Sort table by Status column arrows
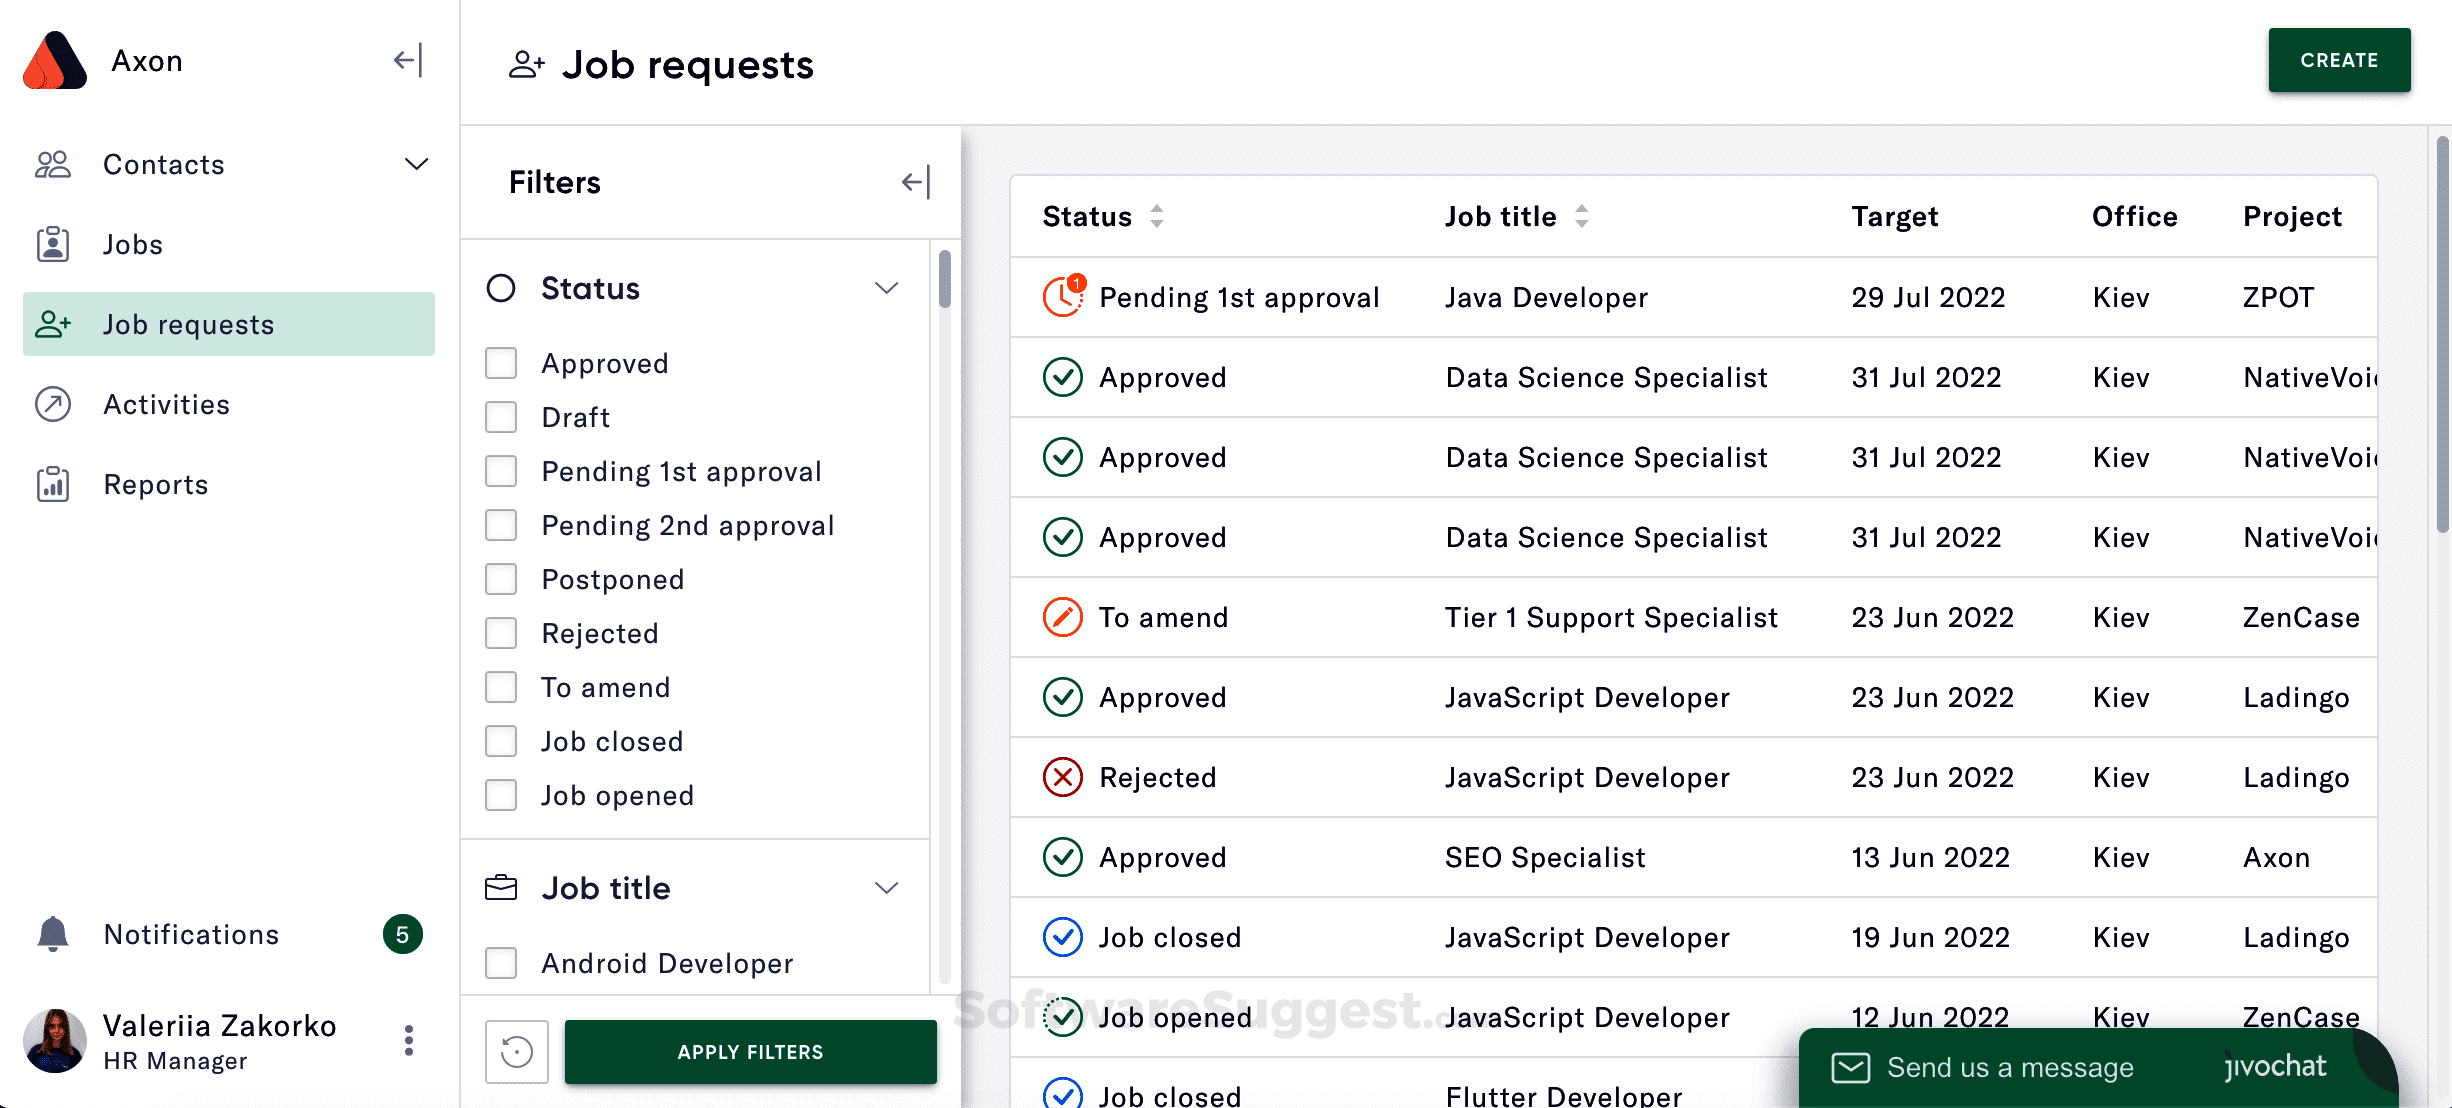The height and width of the screenshot is (1108, 2452). pos(1157,216)
